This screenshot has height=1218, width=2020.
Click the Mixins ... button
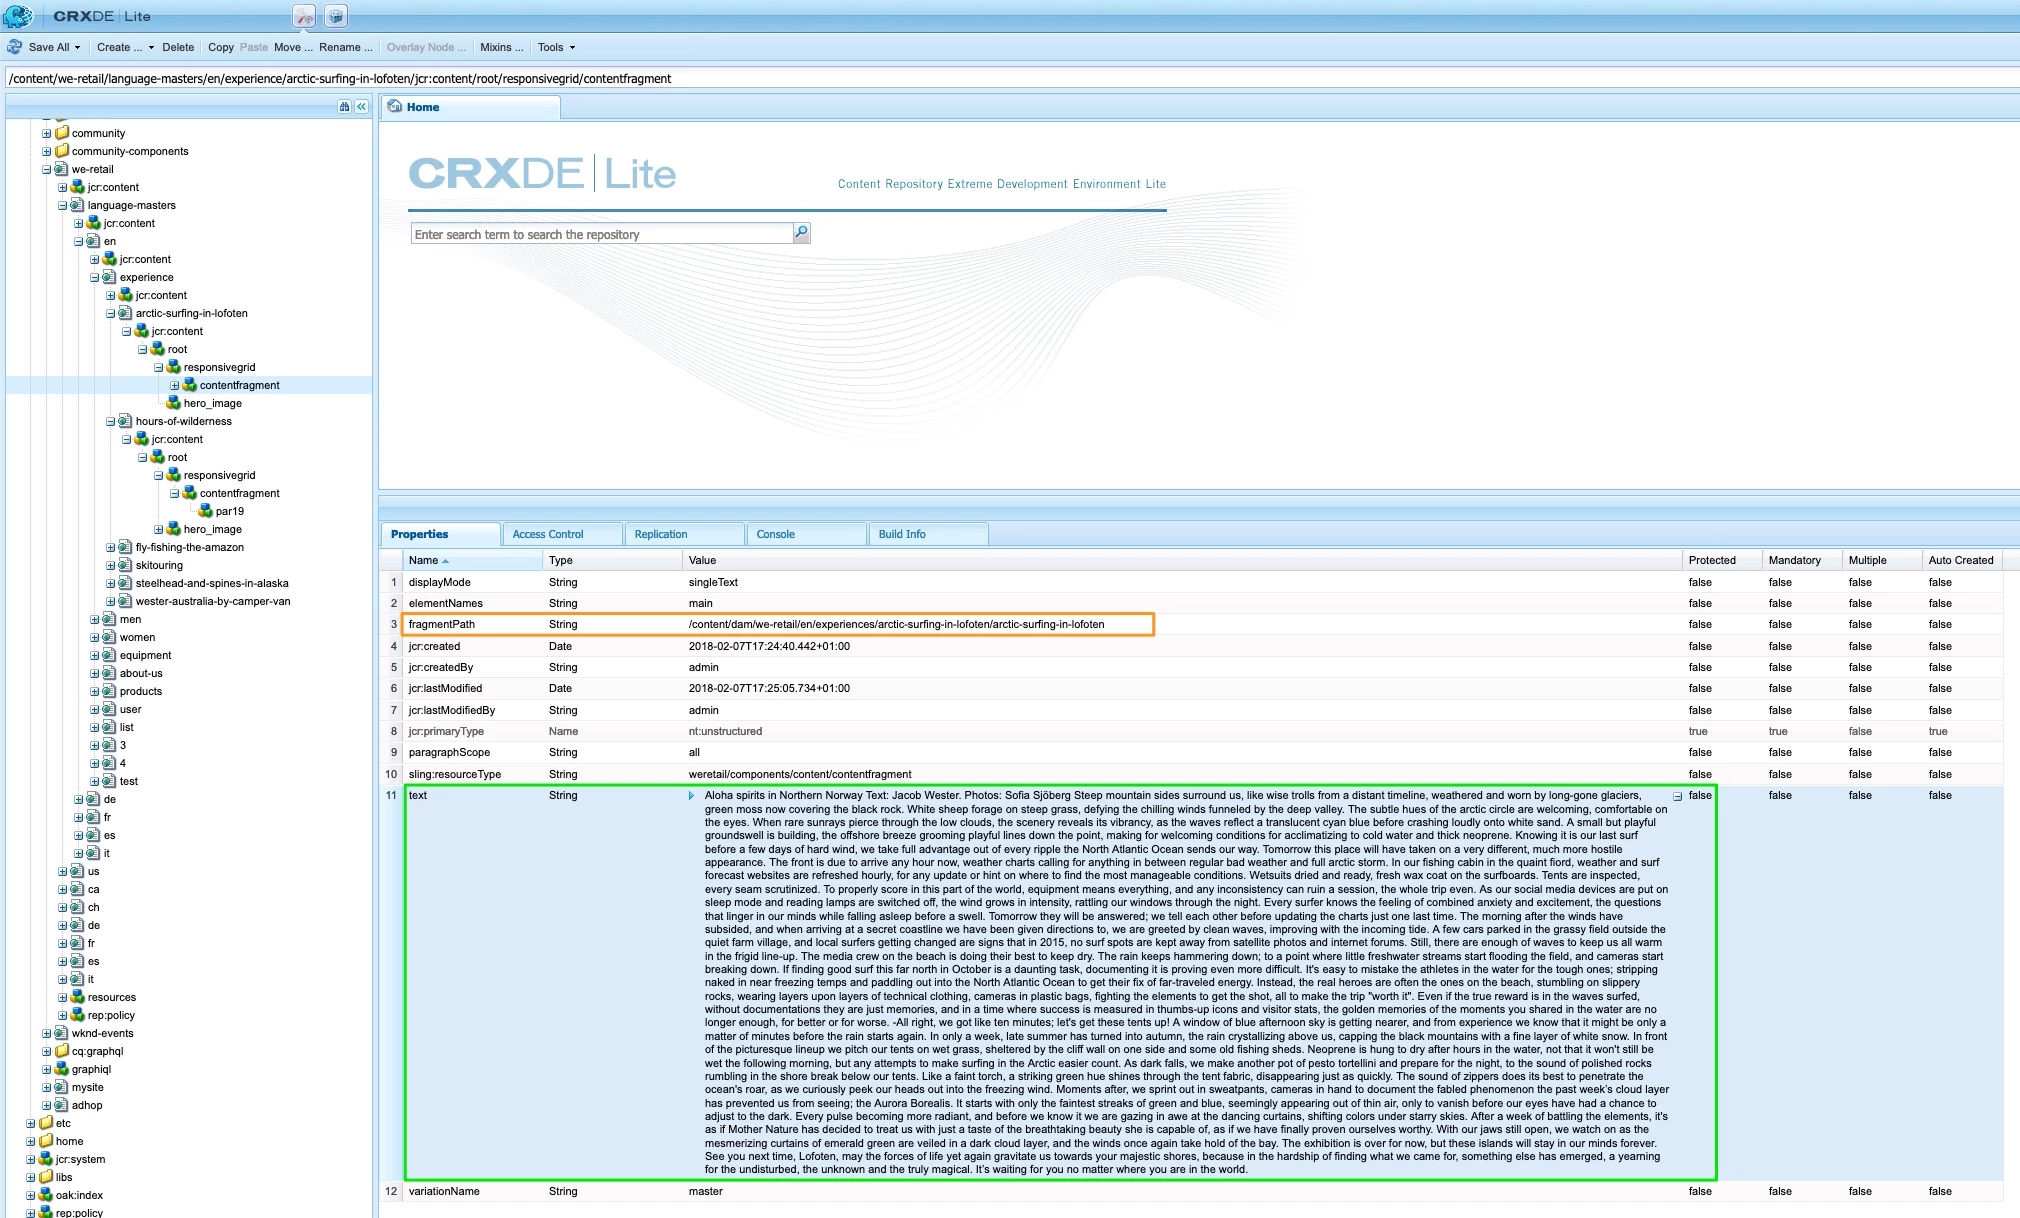click(501, 47)
